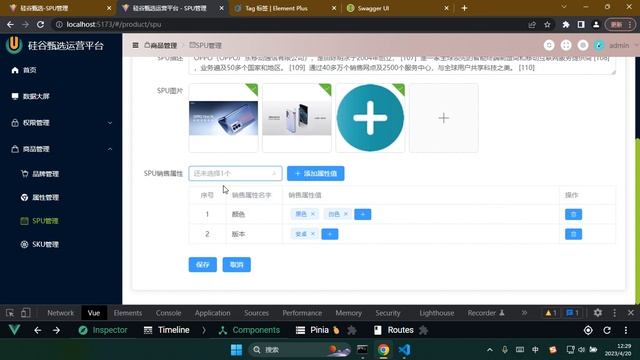Image resolution: width=640 pixels, height=360 pixels.
Task: Launch Visual Studio Code from the taskbar
Action: pyautogui.click(x=404, y=350)
